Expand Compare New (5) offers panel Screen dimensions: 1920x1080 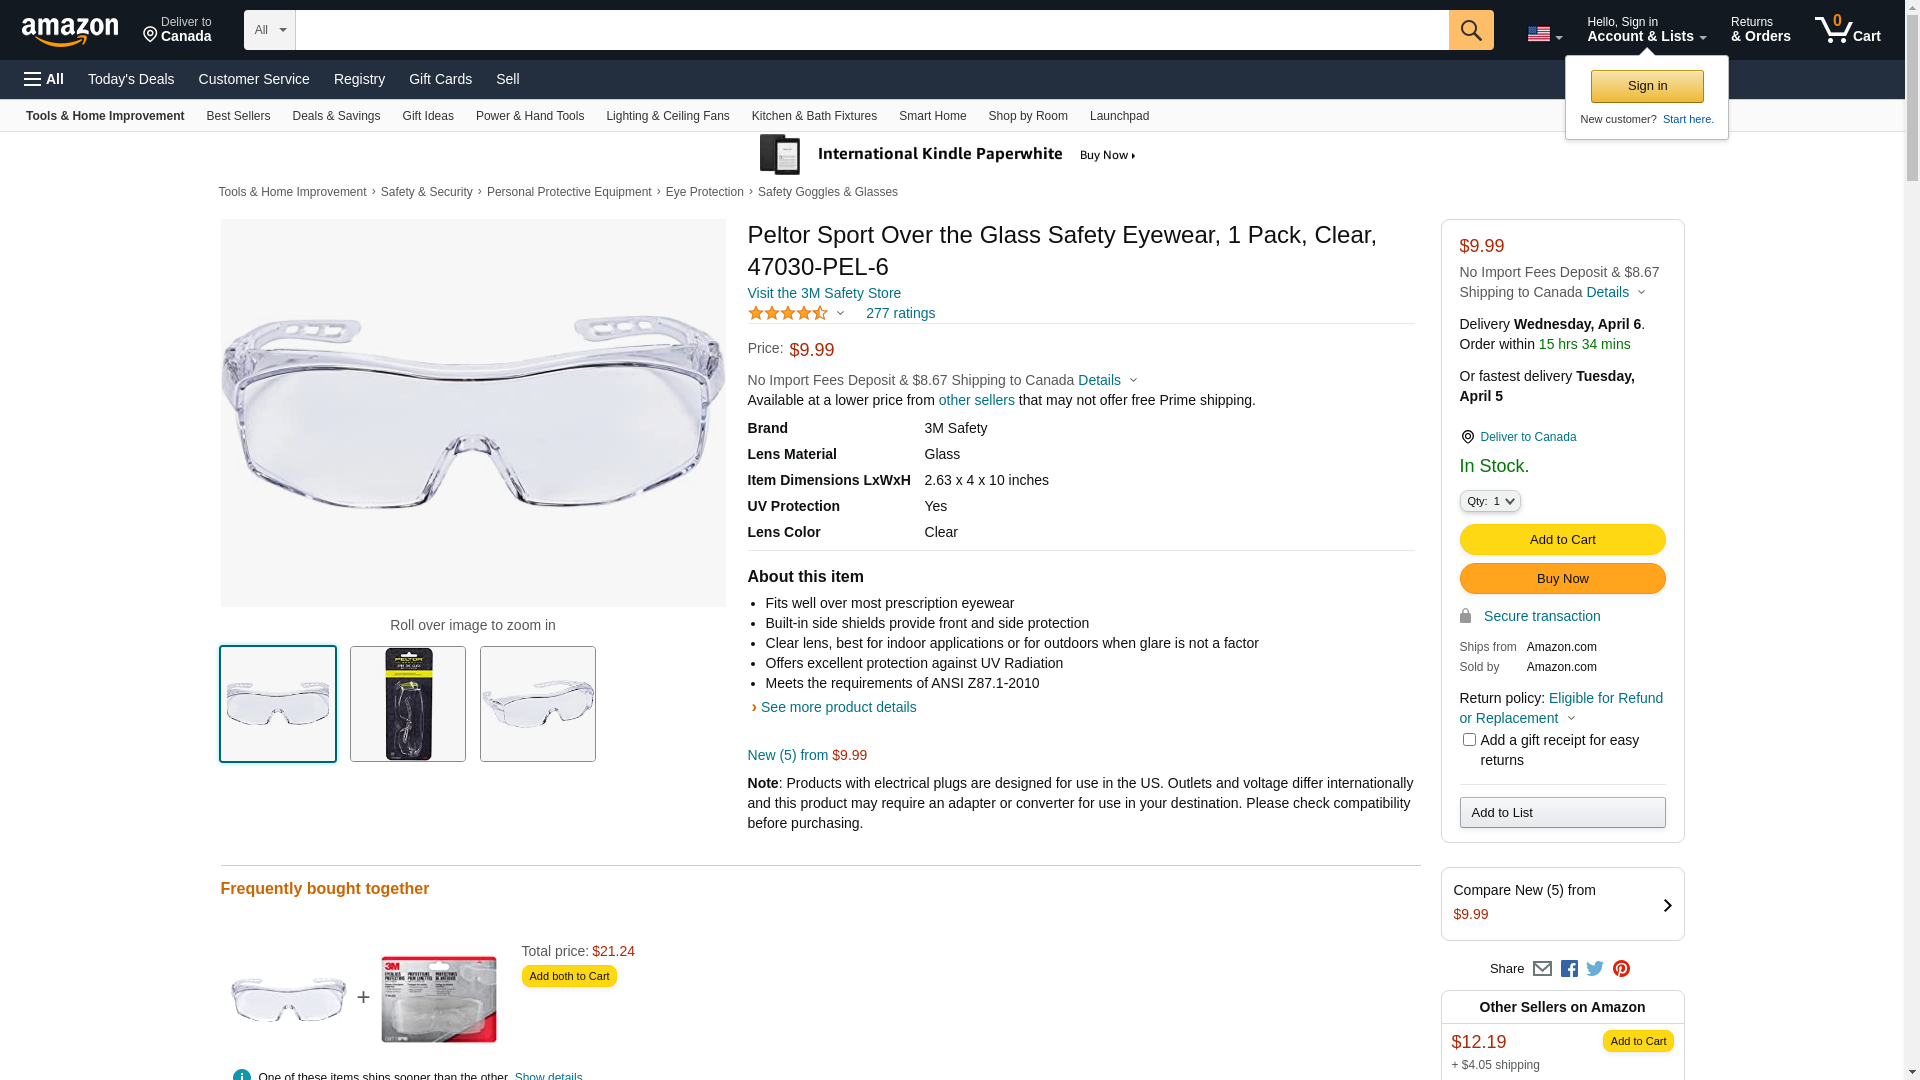1562,904
